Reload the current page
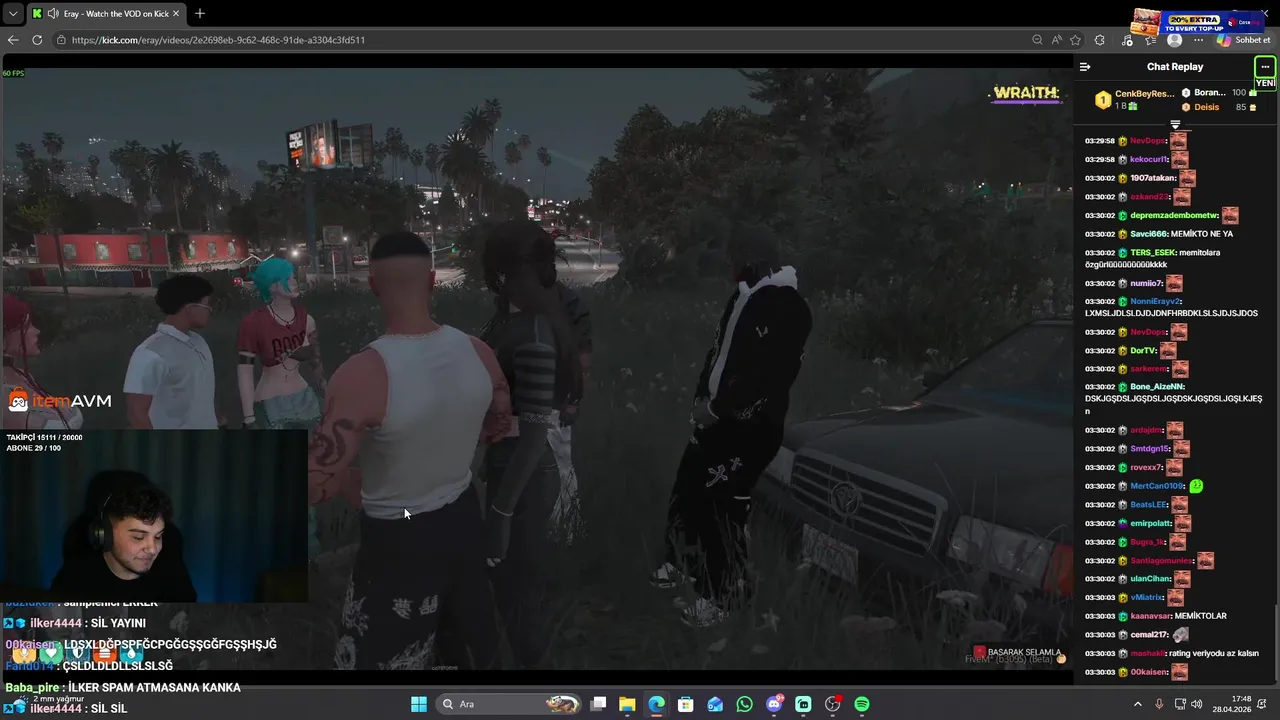1280x720 pixels. click(37, 40)
